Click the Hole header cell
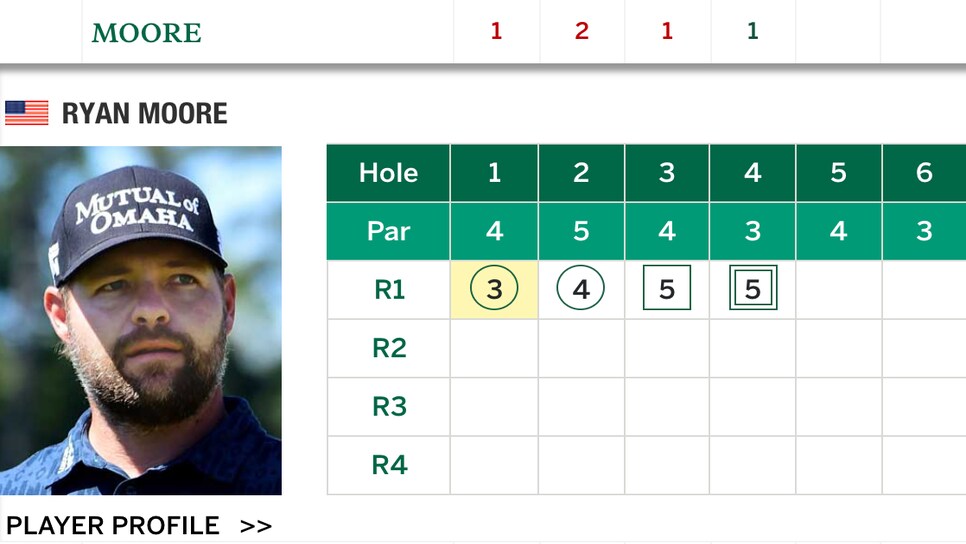 point(389,173)
